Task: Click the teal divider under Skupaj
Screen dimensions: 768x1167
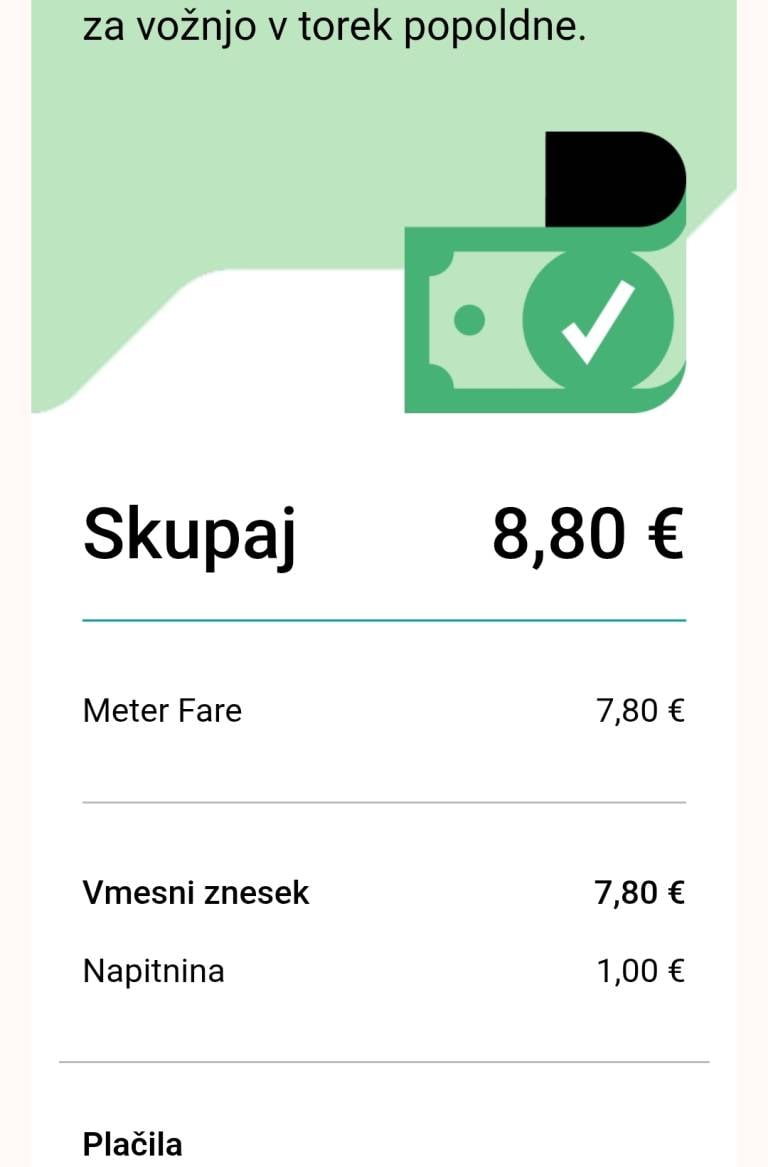Action: point(384,620)
